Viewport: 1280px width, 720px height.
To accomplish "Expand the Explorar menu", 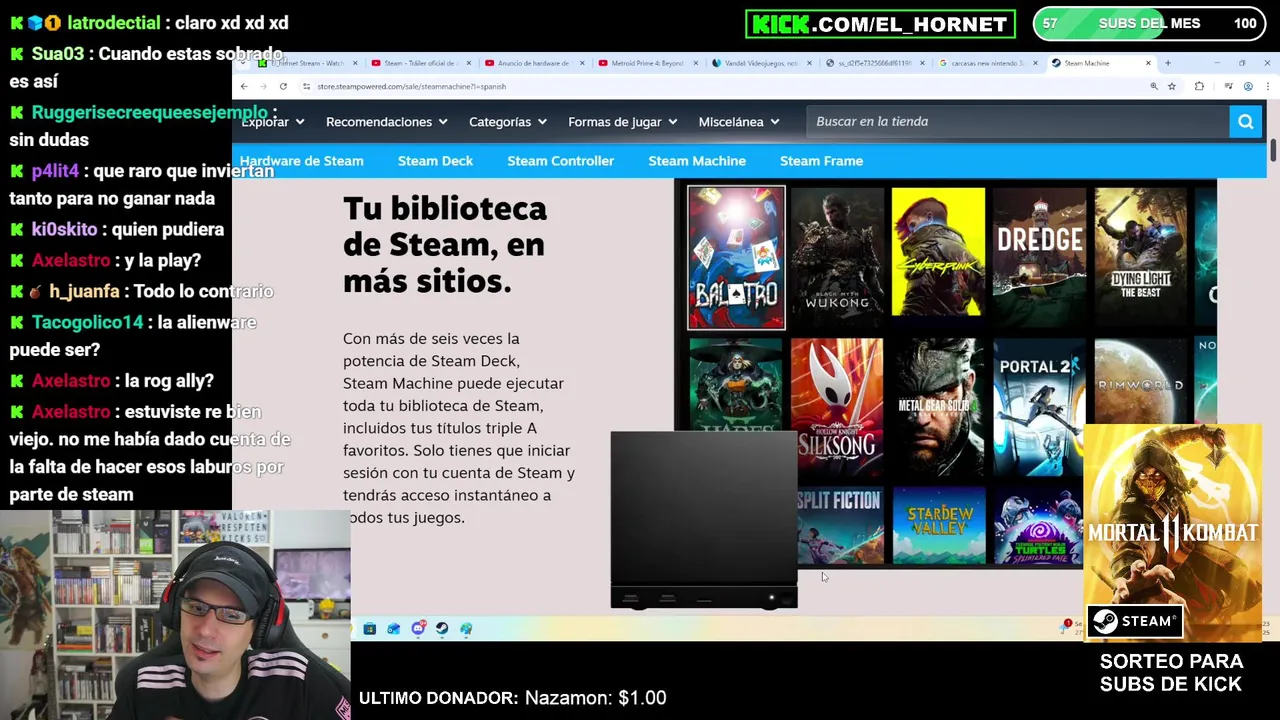I will pyautogui.click(x=272, y=122).
